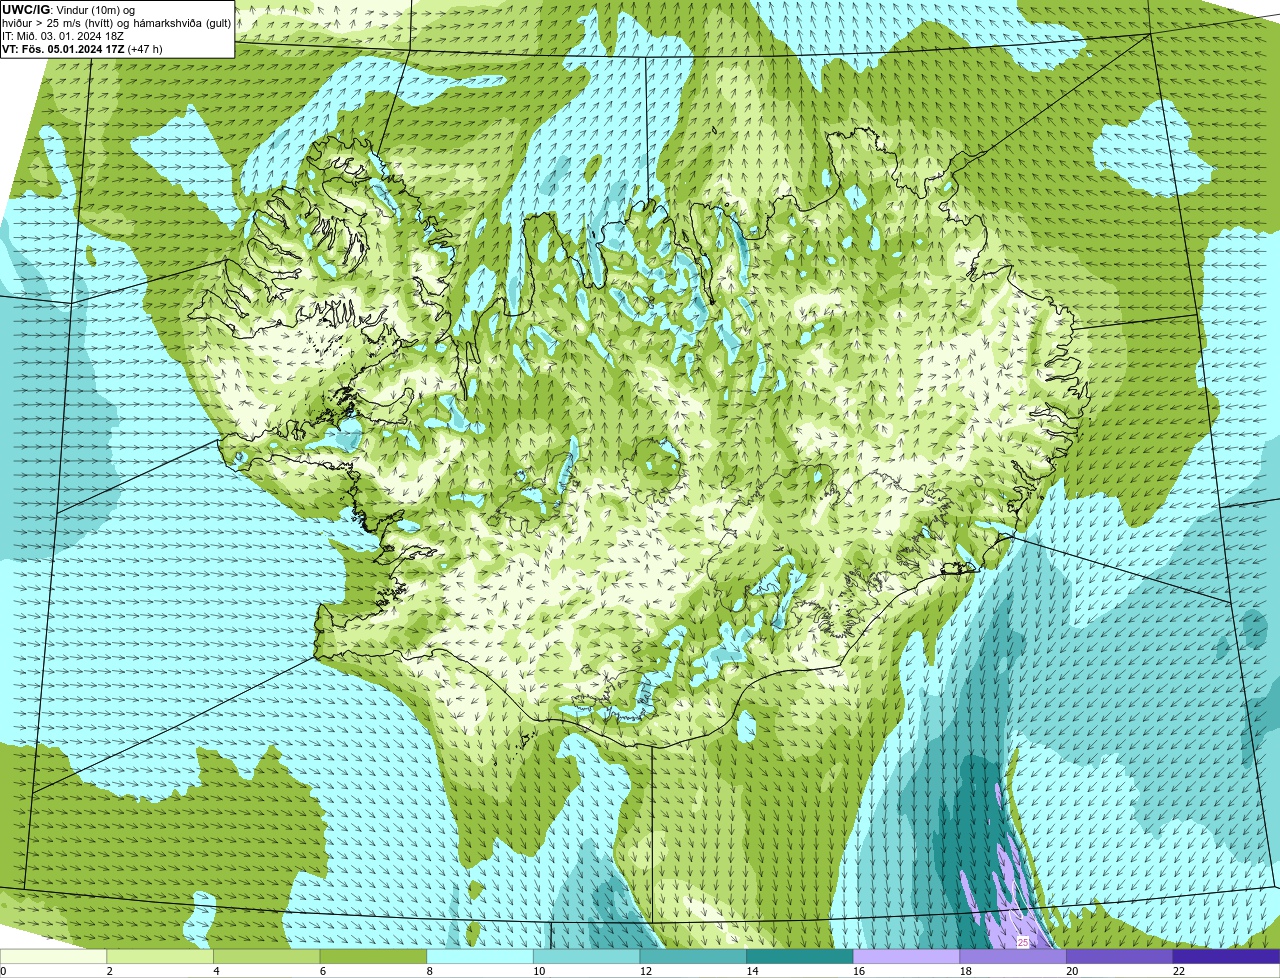This screenshot has width=1280, height=978.
Task: Click the legend scale label '2'
Action: 109,971
